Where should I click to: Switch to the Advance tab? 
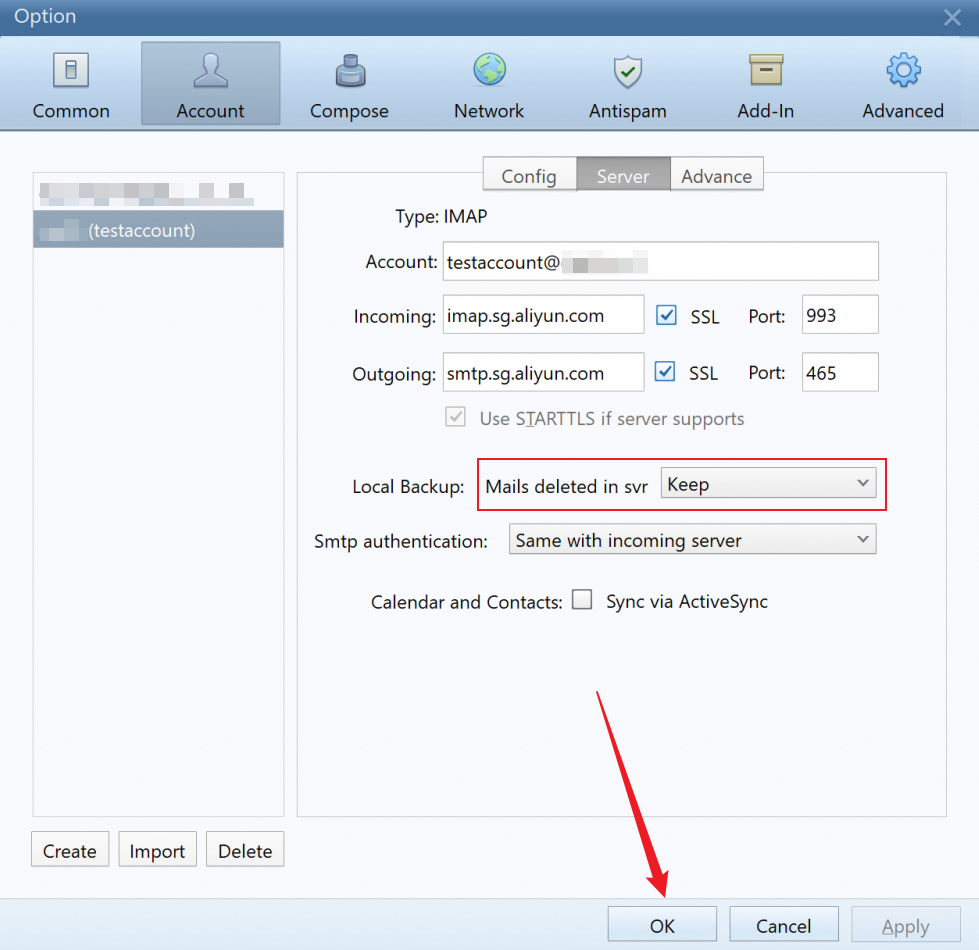(x=717, y=175)
